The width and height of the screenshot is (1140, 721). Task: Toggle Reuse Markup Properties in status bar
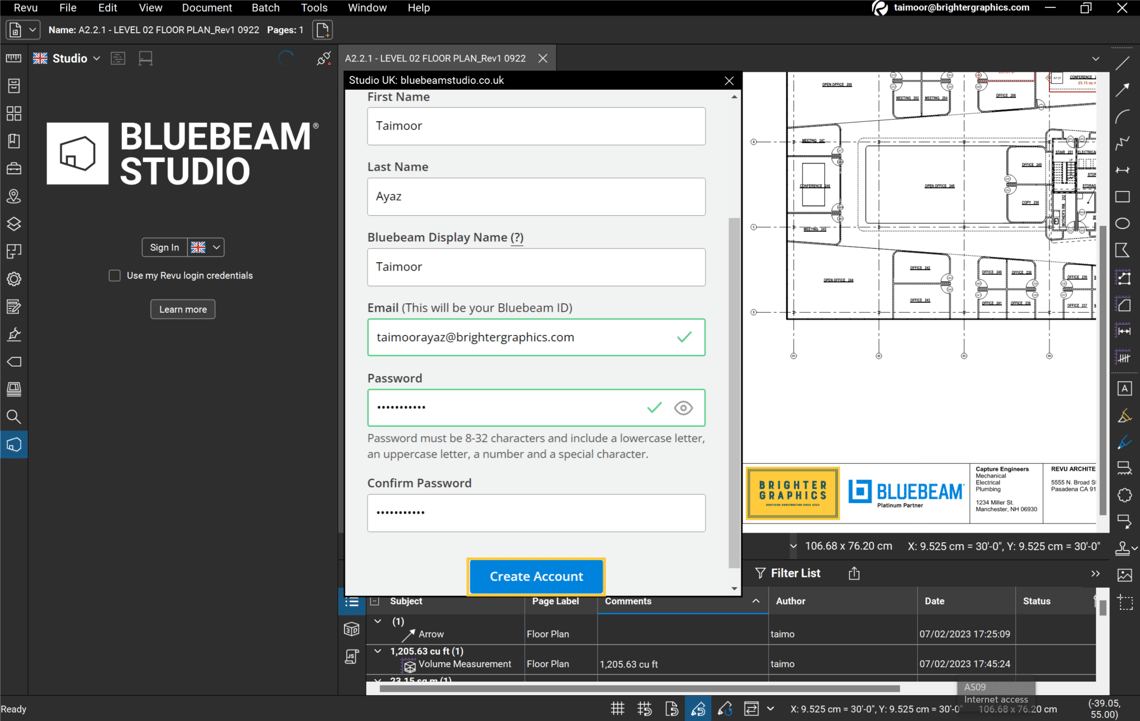click(x=725, y=709)
